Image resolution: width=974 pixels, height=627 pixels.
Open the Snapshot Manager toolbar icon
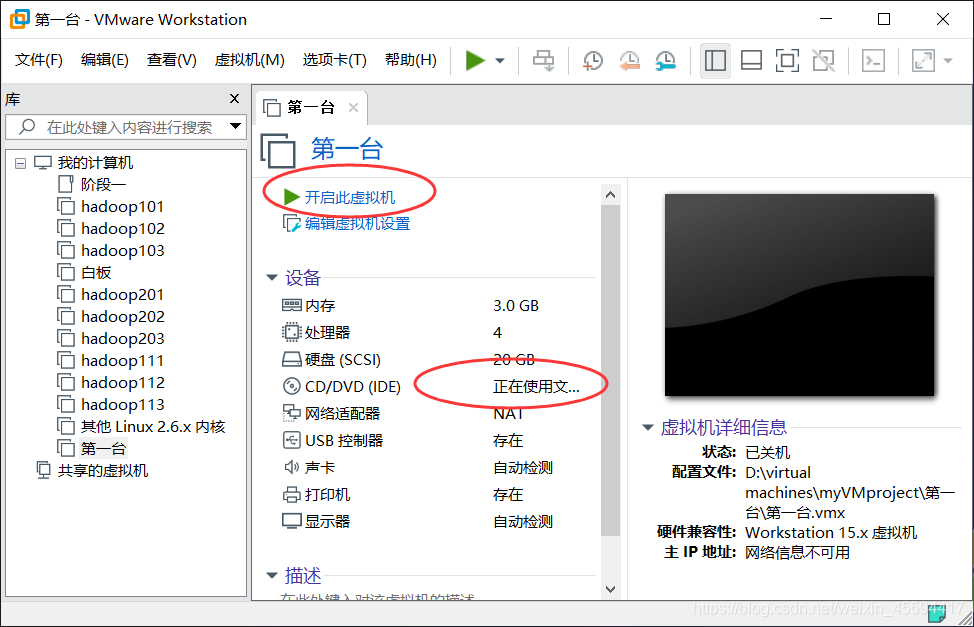coord(665,60)
